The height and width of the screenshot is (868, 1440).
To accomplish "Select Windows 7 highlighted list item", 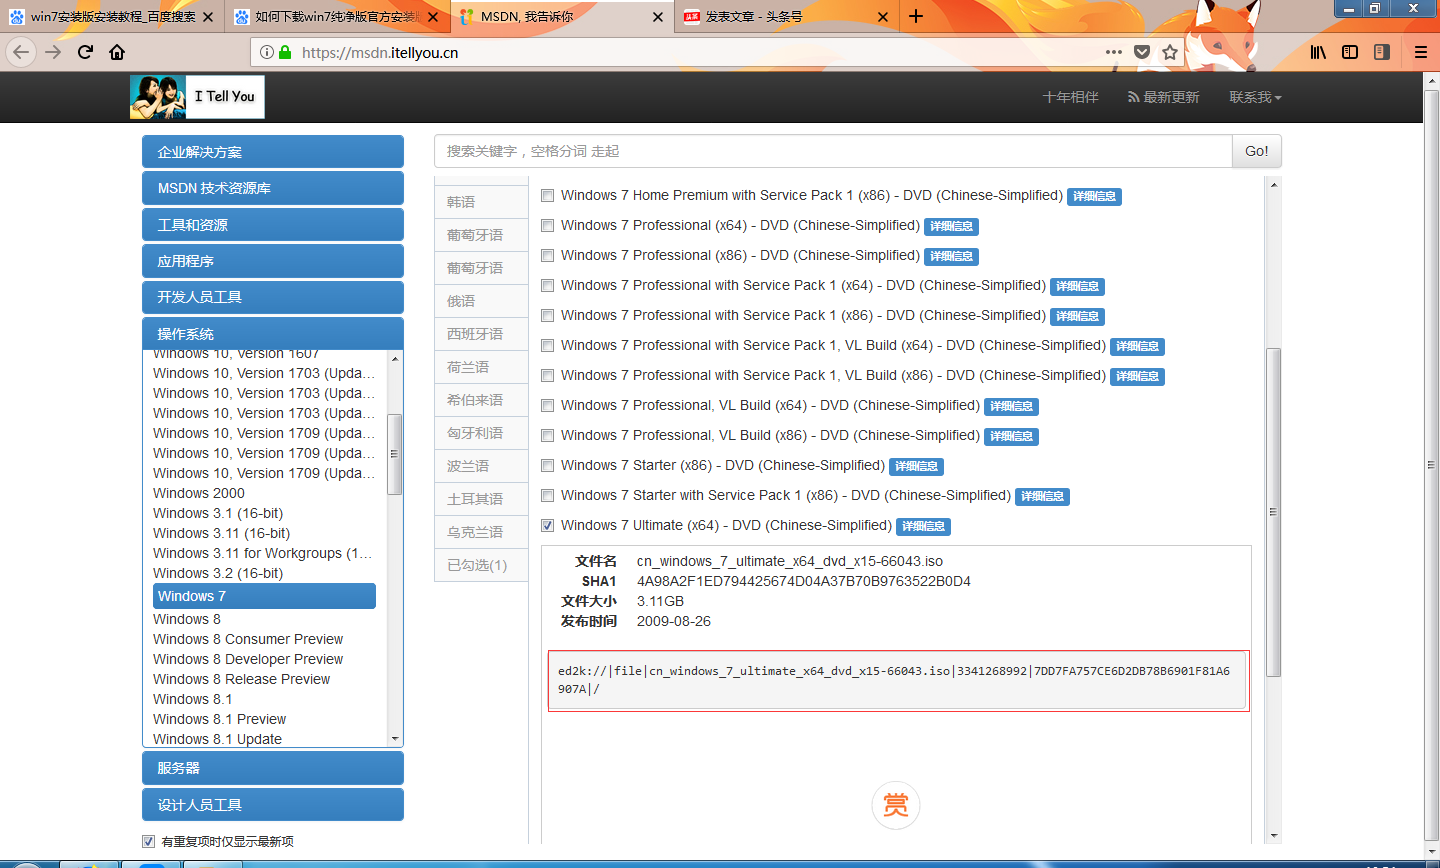I will click(x=264, y=596).
